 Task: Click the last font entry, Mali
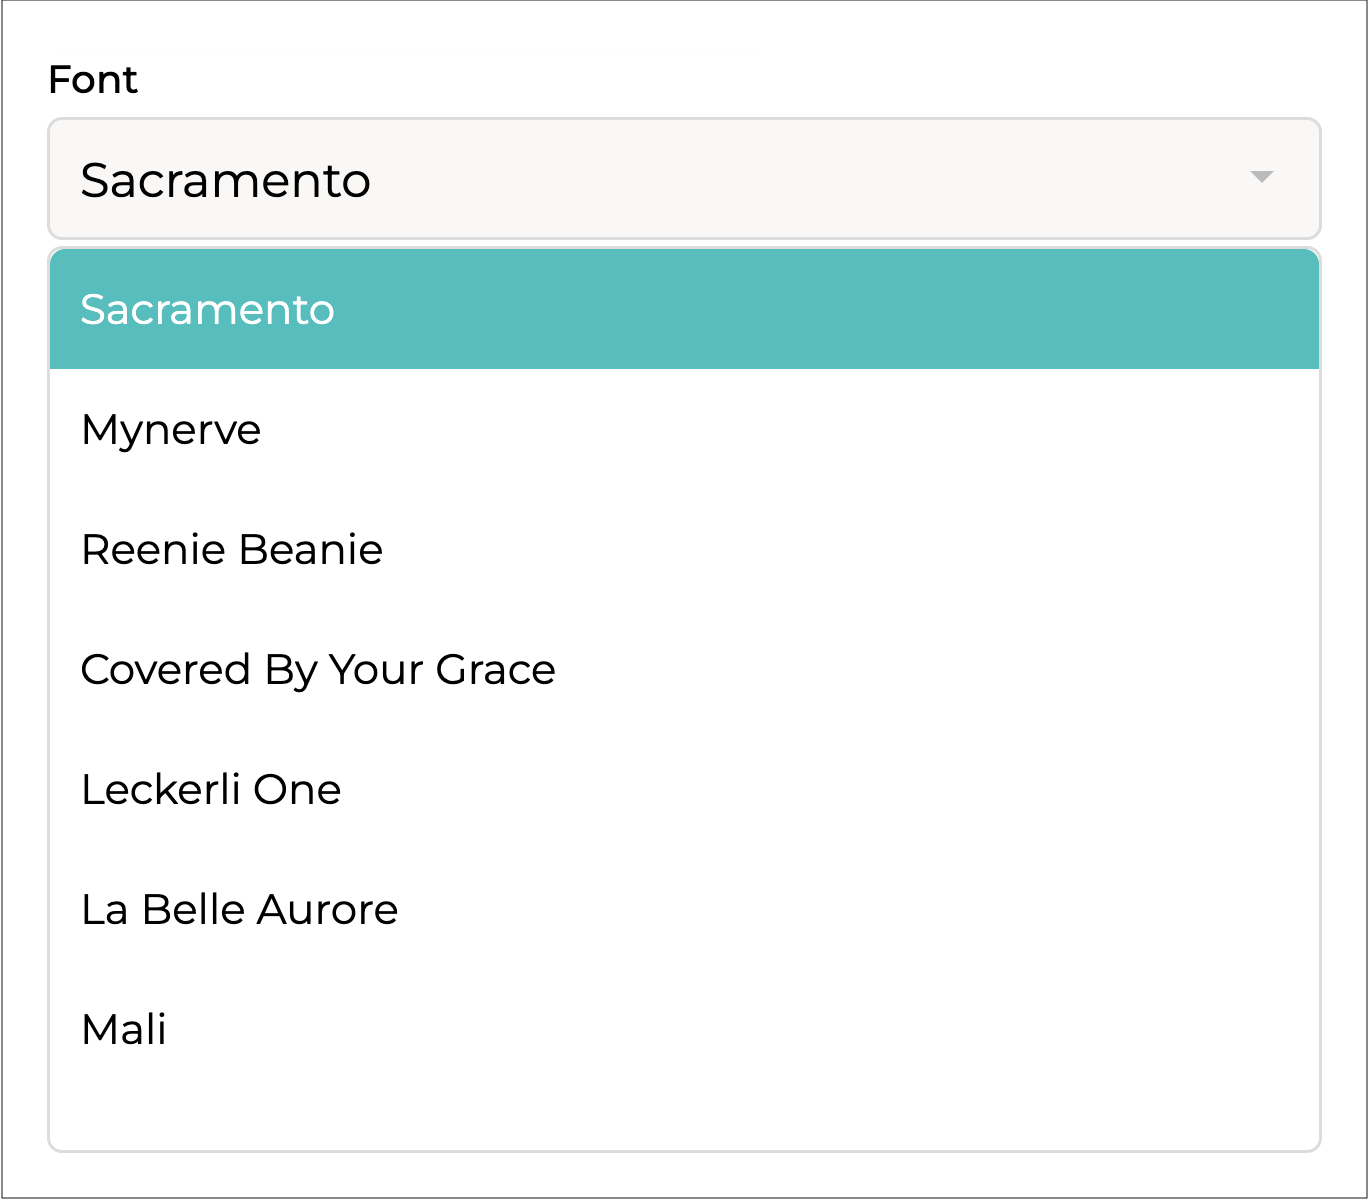tap(124, 1030)
